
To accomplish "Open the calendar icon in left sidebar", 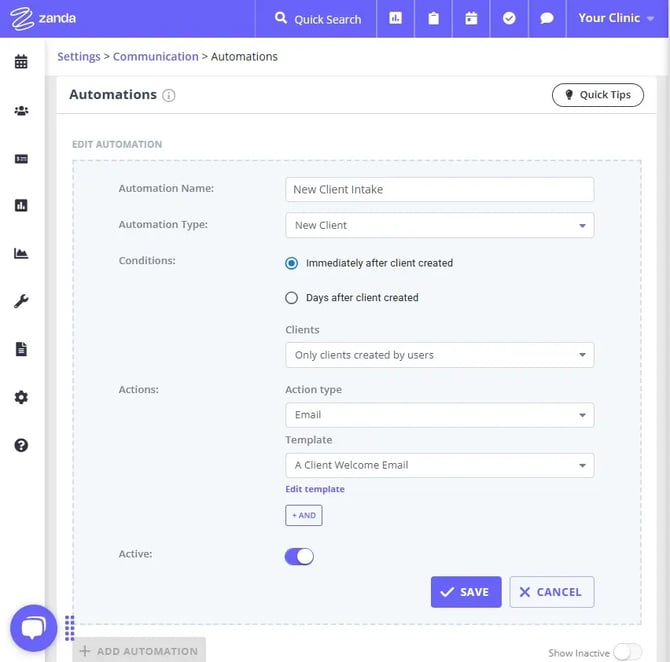I will pos(21,62).
